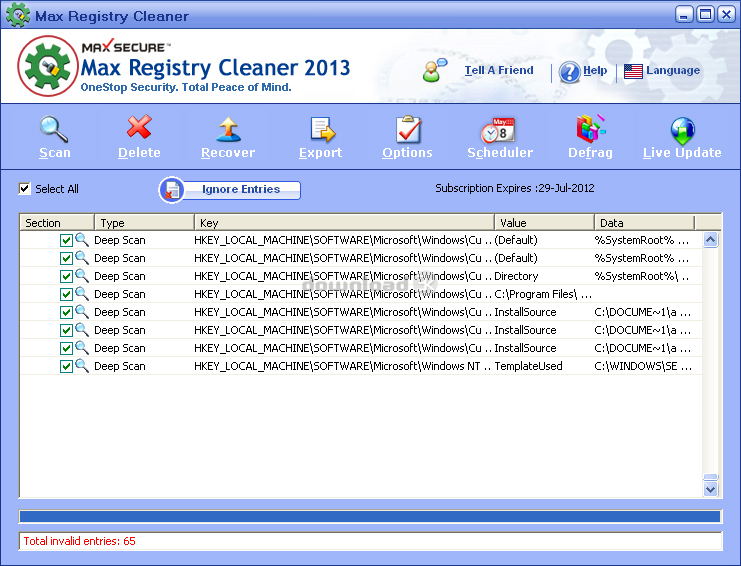Sort by the Value column header
The height and width of the screenshot is (566, 741).
click(x=543, y=223)
